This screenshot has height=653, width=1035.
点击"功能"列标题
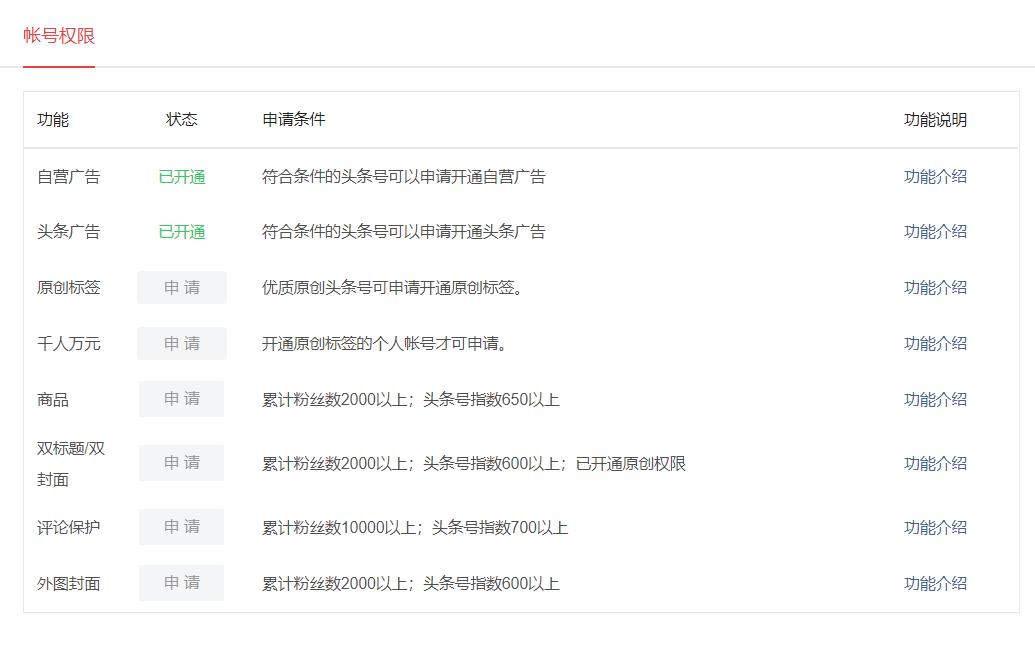tap(53, 119)
